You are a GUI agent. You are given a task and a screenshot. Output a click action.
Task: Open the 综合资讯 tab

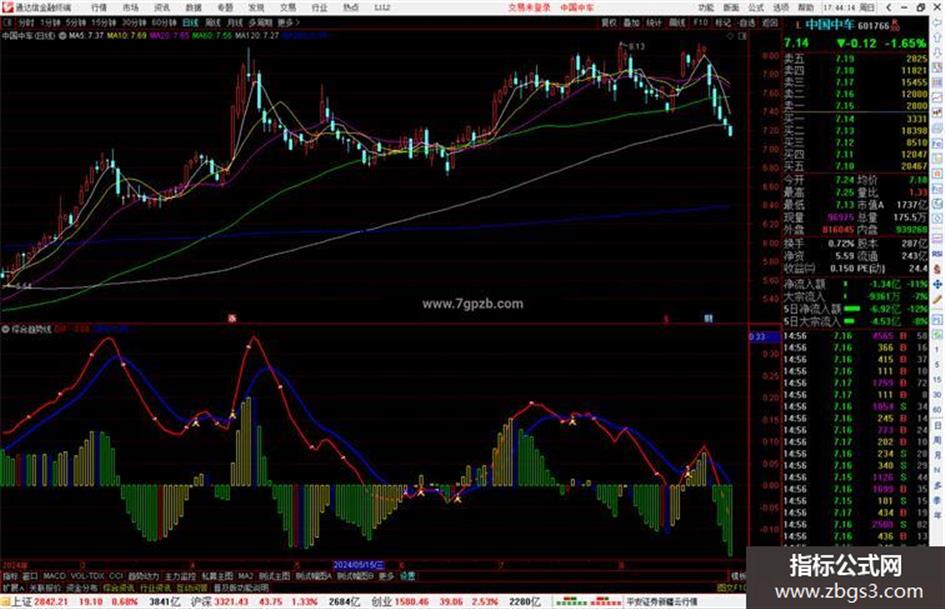[119, 587]
